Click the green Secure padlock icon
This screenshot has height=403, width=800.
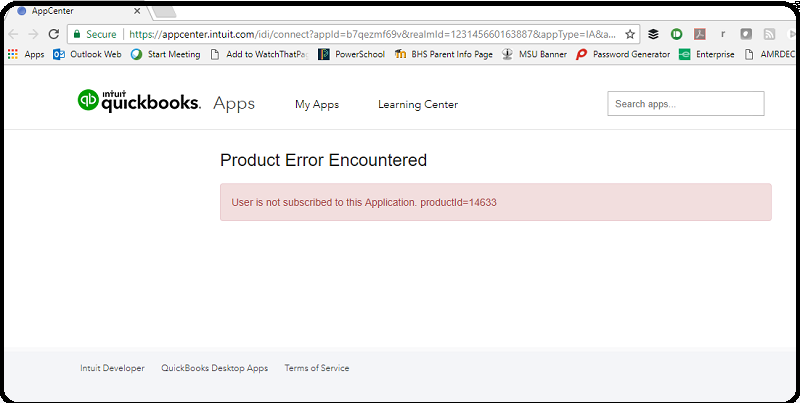tap(77, 34)
